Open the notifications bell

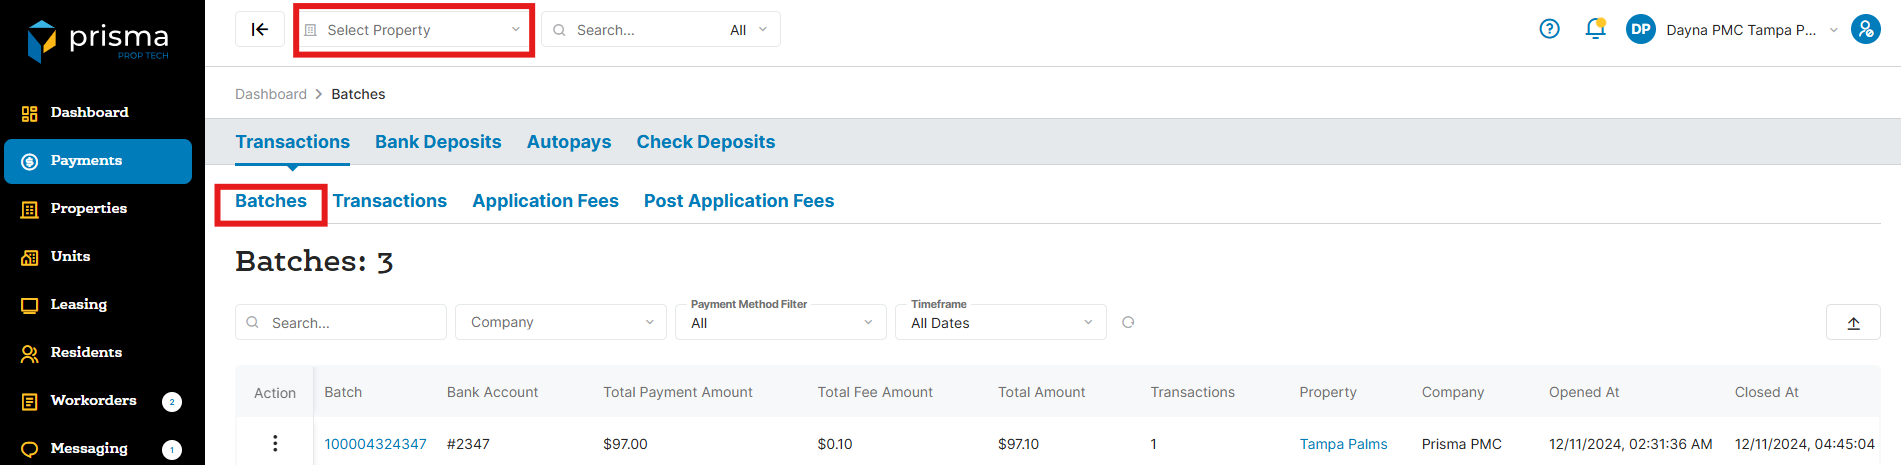coord(1595,30)
